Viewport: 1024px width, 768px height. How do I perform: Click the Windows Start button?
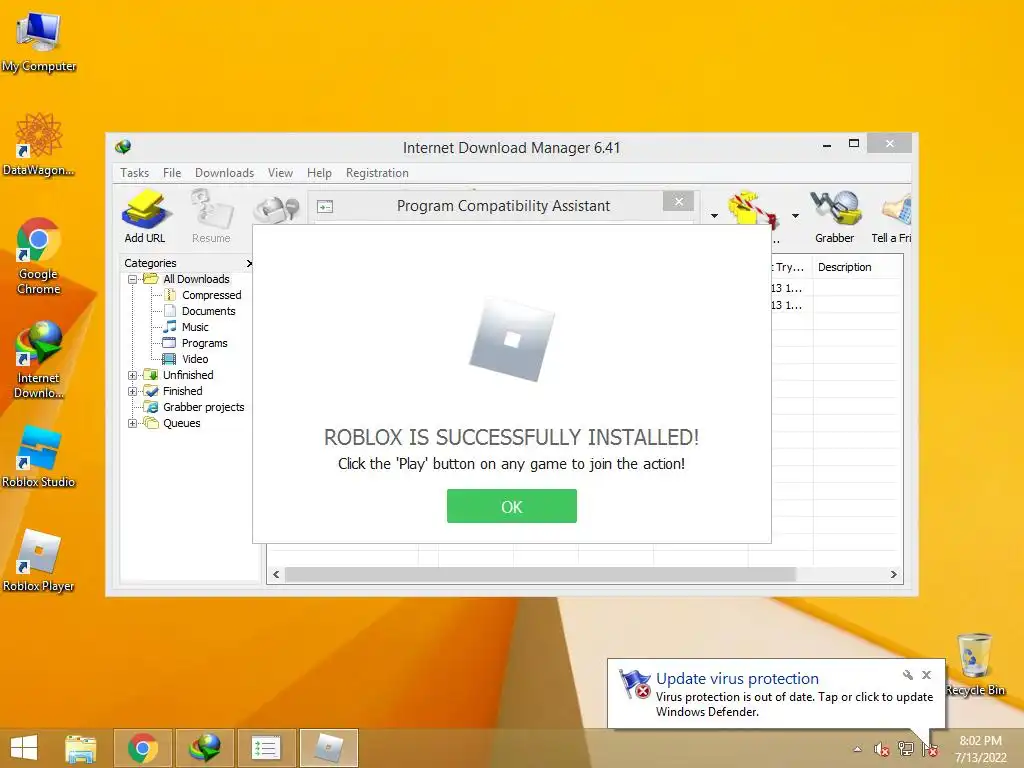coord(24,748)
